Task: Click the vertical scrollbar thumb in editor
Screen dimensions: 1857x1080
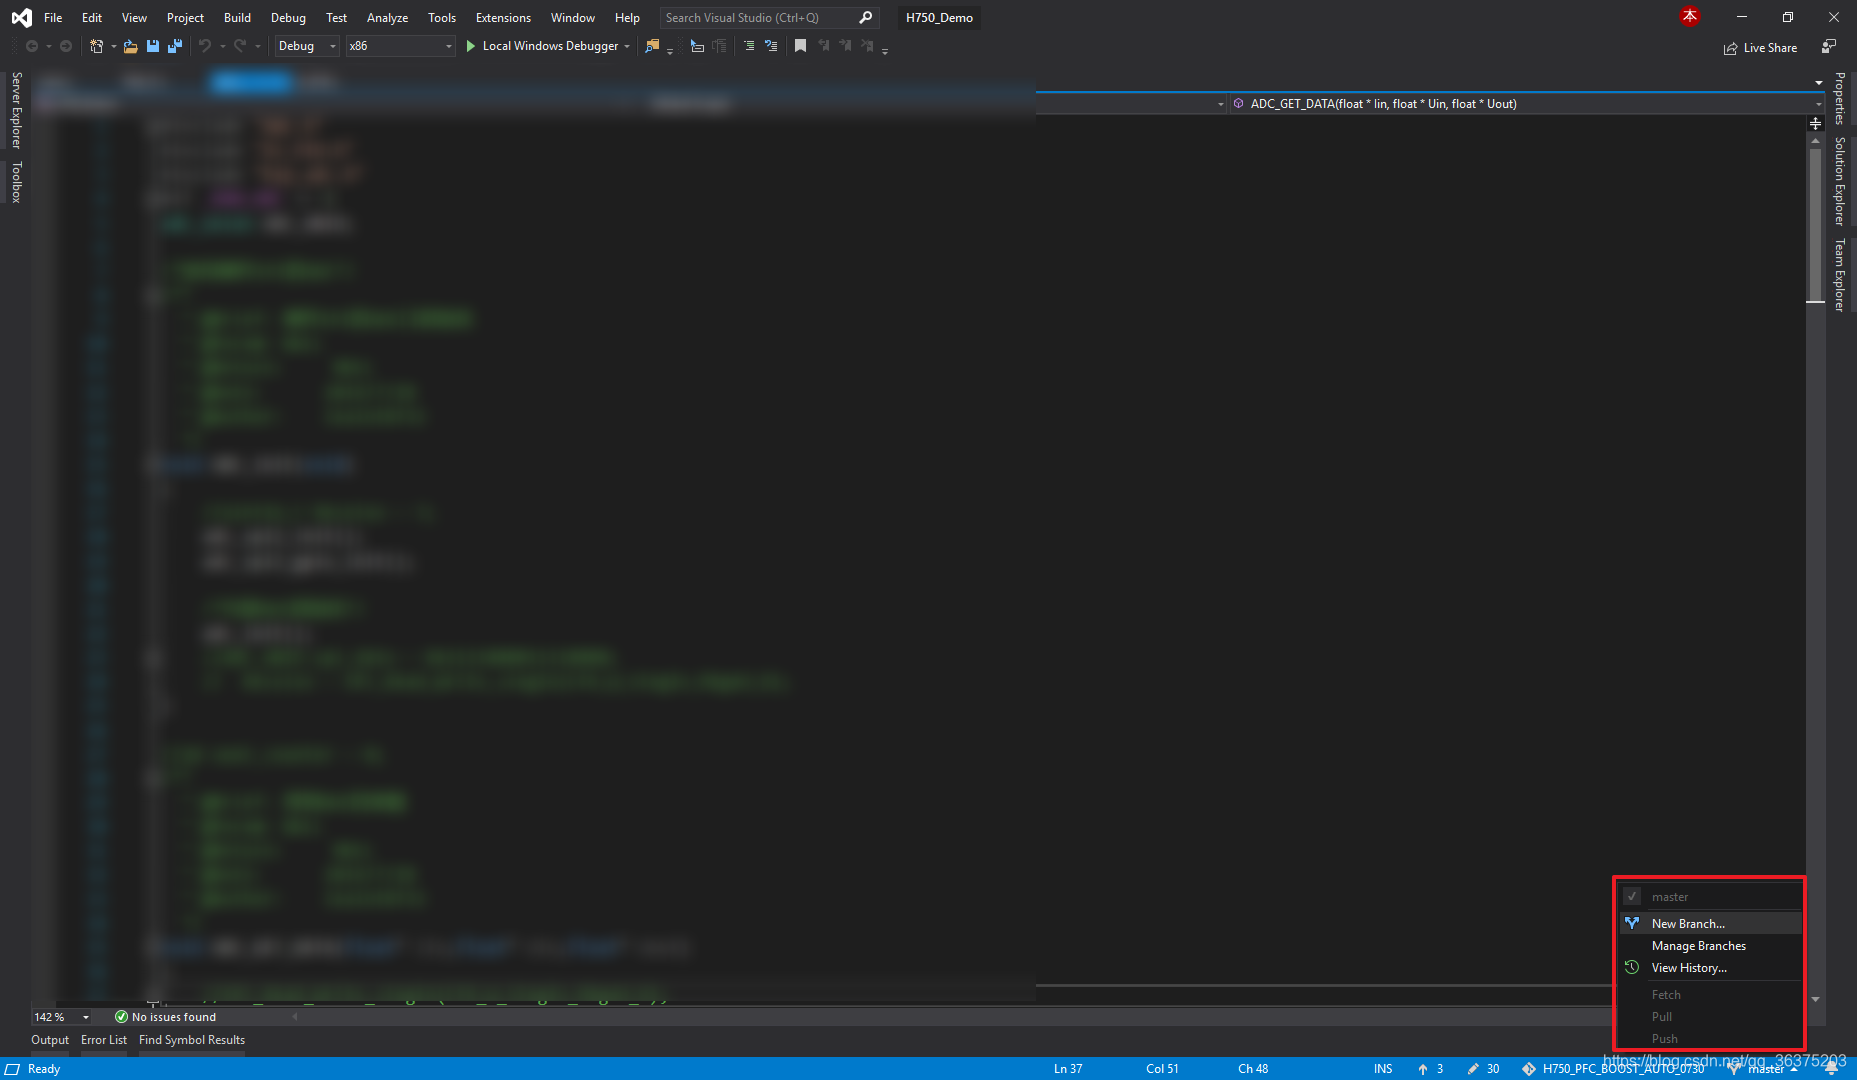Action: pyautogui.click(x=1816, y=224)
